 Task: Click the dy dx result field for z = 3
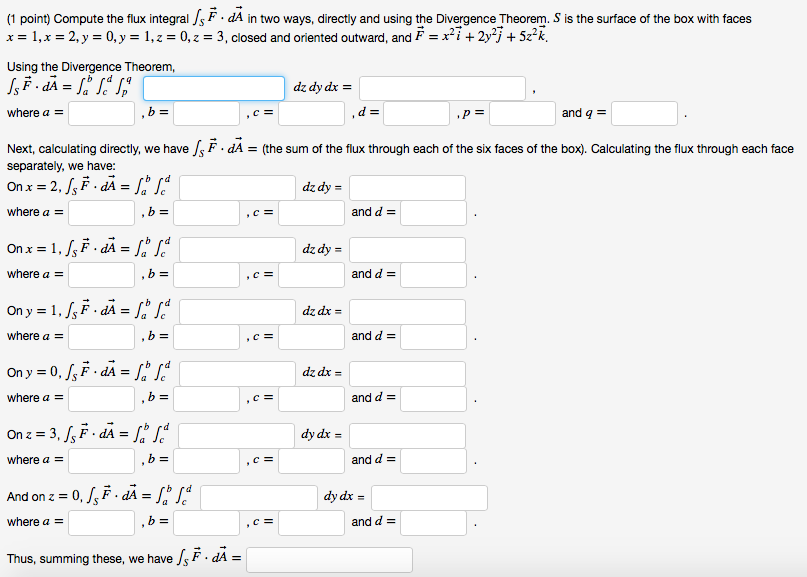(x=413, y=435)
